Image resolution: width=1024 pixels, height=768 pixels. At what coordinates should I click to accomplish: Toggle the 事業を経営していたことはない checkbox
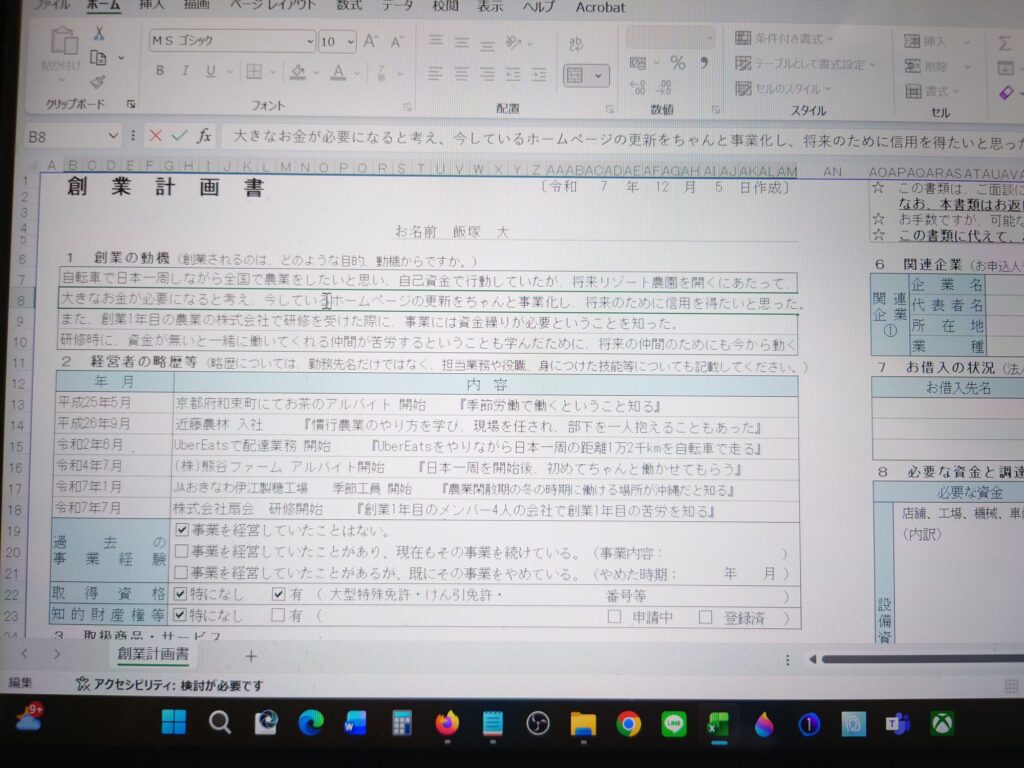[182, 530]
